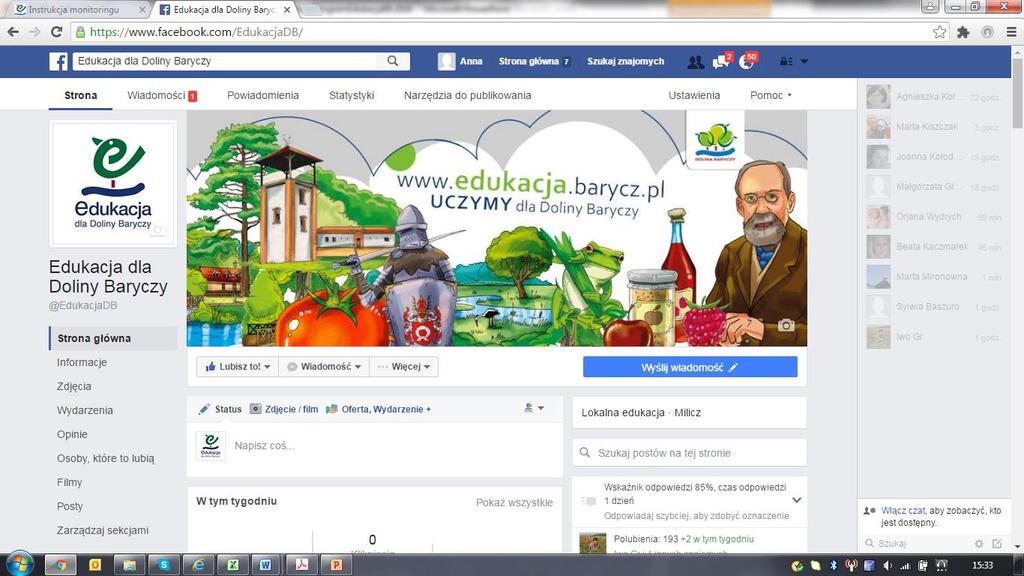
Task: Open the Statystyki tab
Action: (x=351, y=95)
